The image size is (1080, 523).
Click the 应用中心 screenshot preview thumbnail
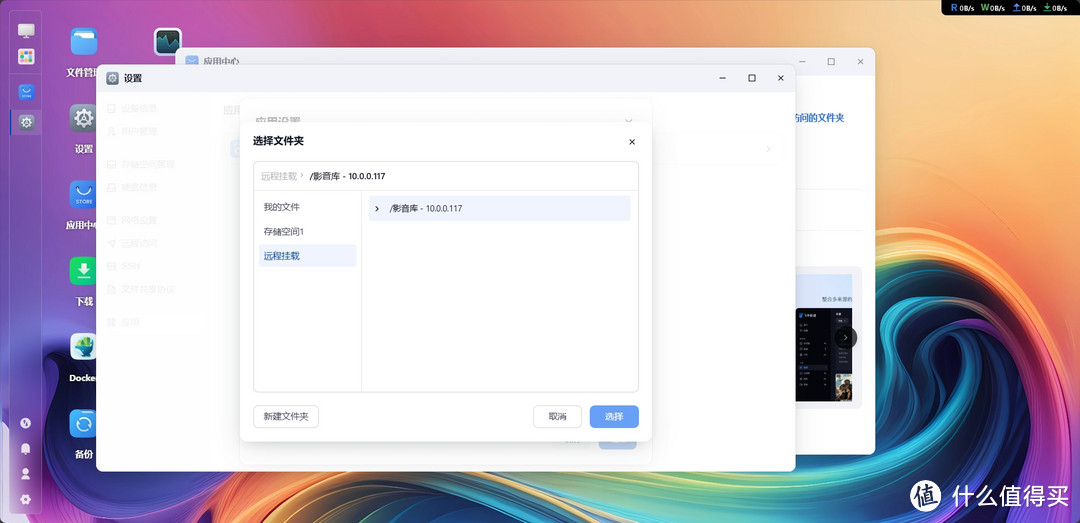pyautogui.click(x=824, y=338)
